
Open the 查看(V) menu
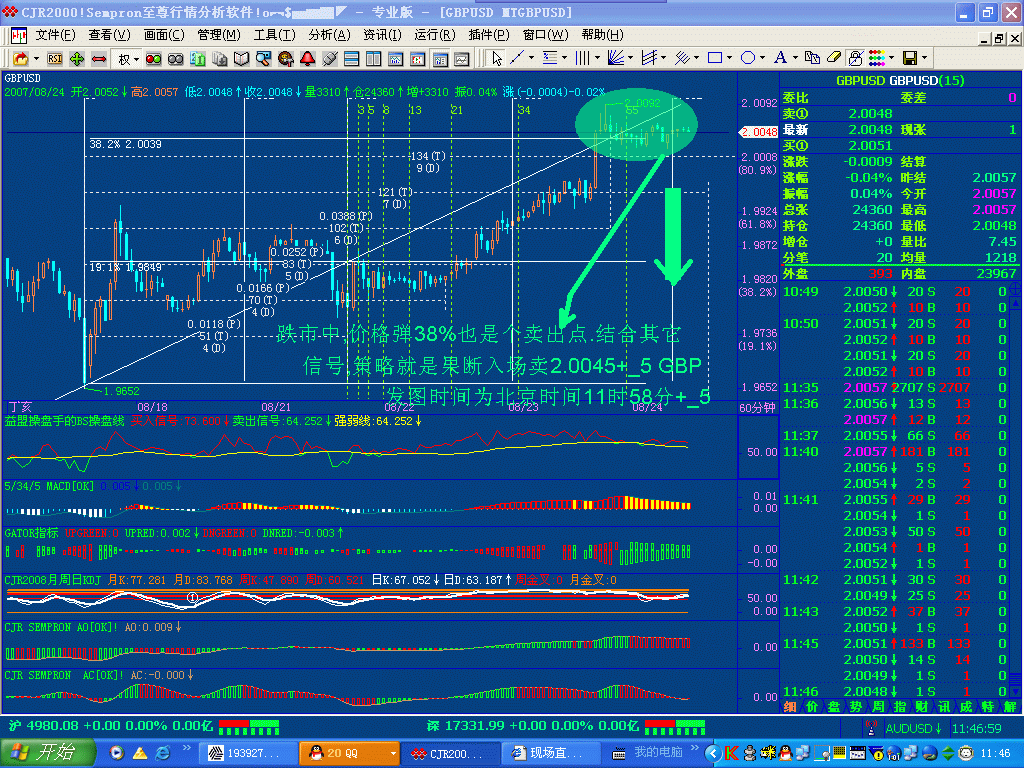pyautogui.click(x=110, y=35)
